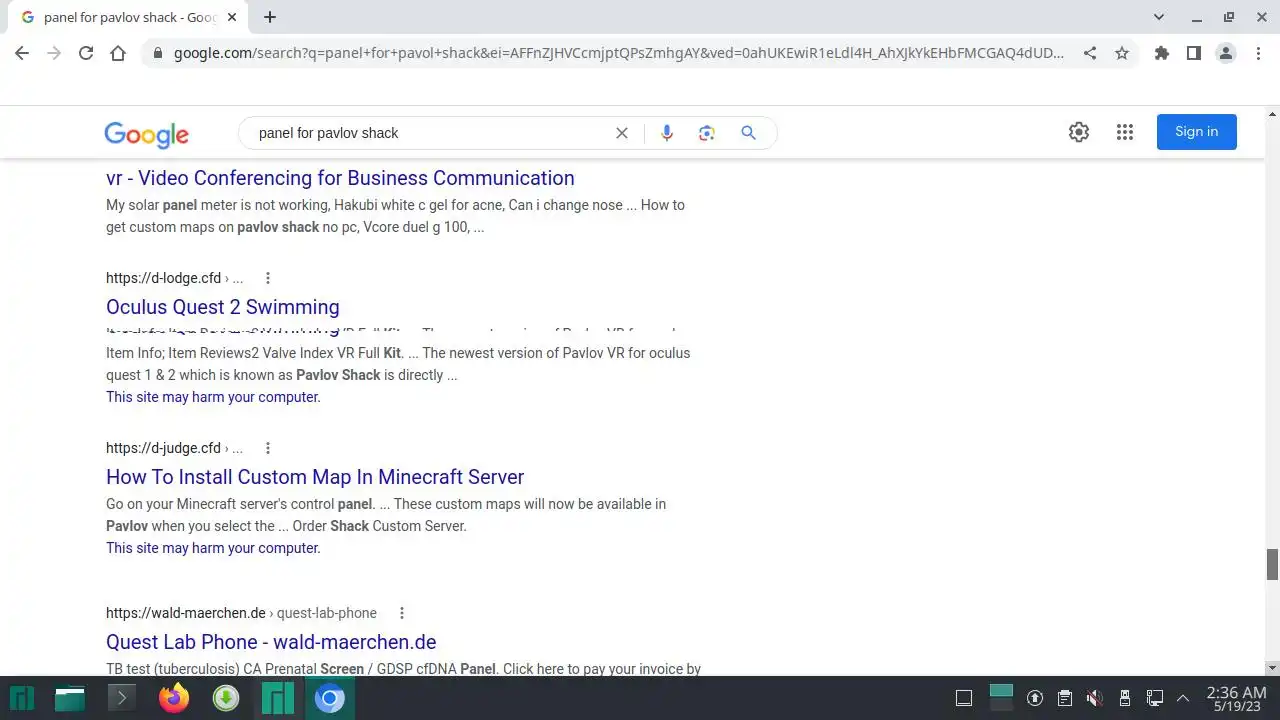Switch virtual desktop with pager
1280x720 pixels.
click(x=1001, y=697)
